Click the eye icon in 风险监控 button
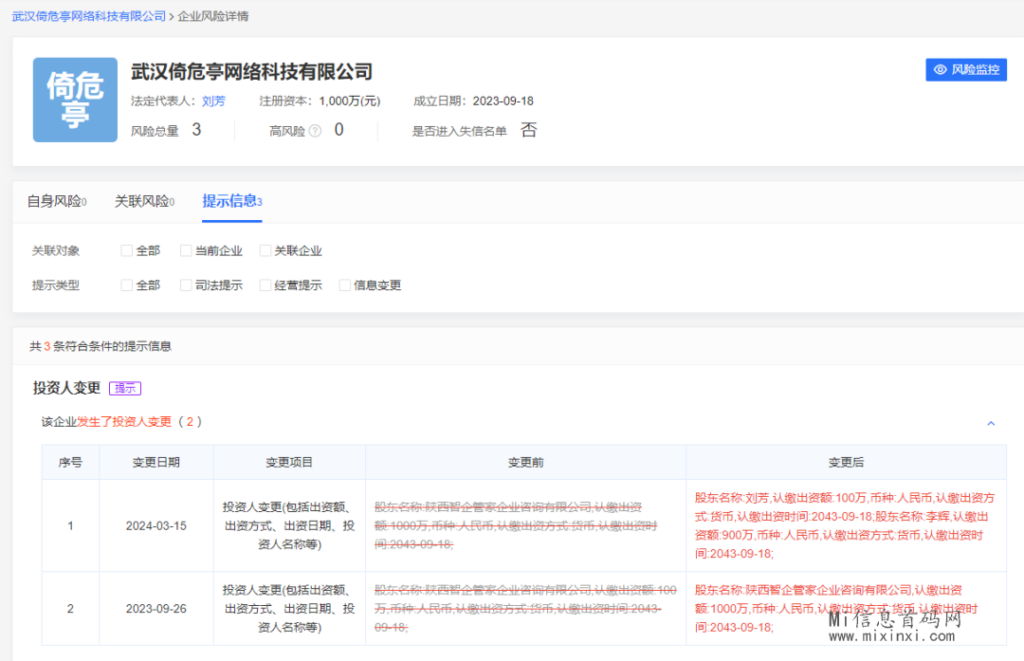The height and width of the screenshot is (661, 1024). click(940, 70)
